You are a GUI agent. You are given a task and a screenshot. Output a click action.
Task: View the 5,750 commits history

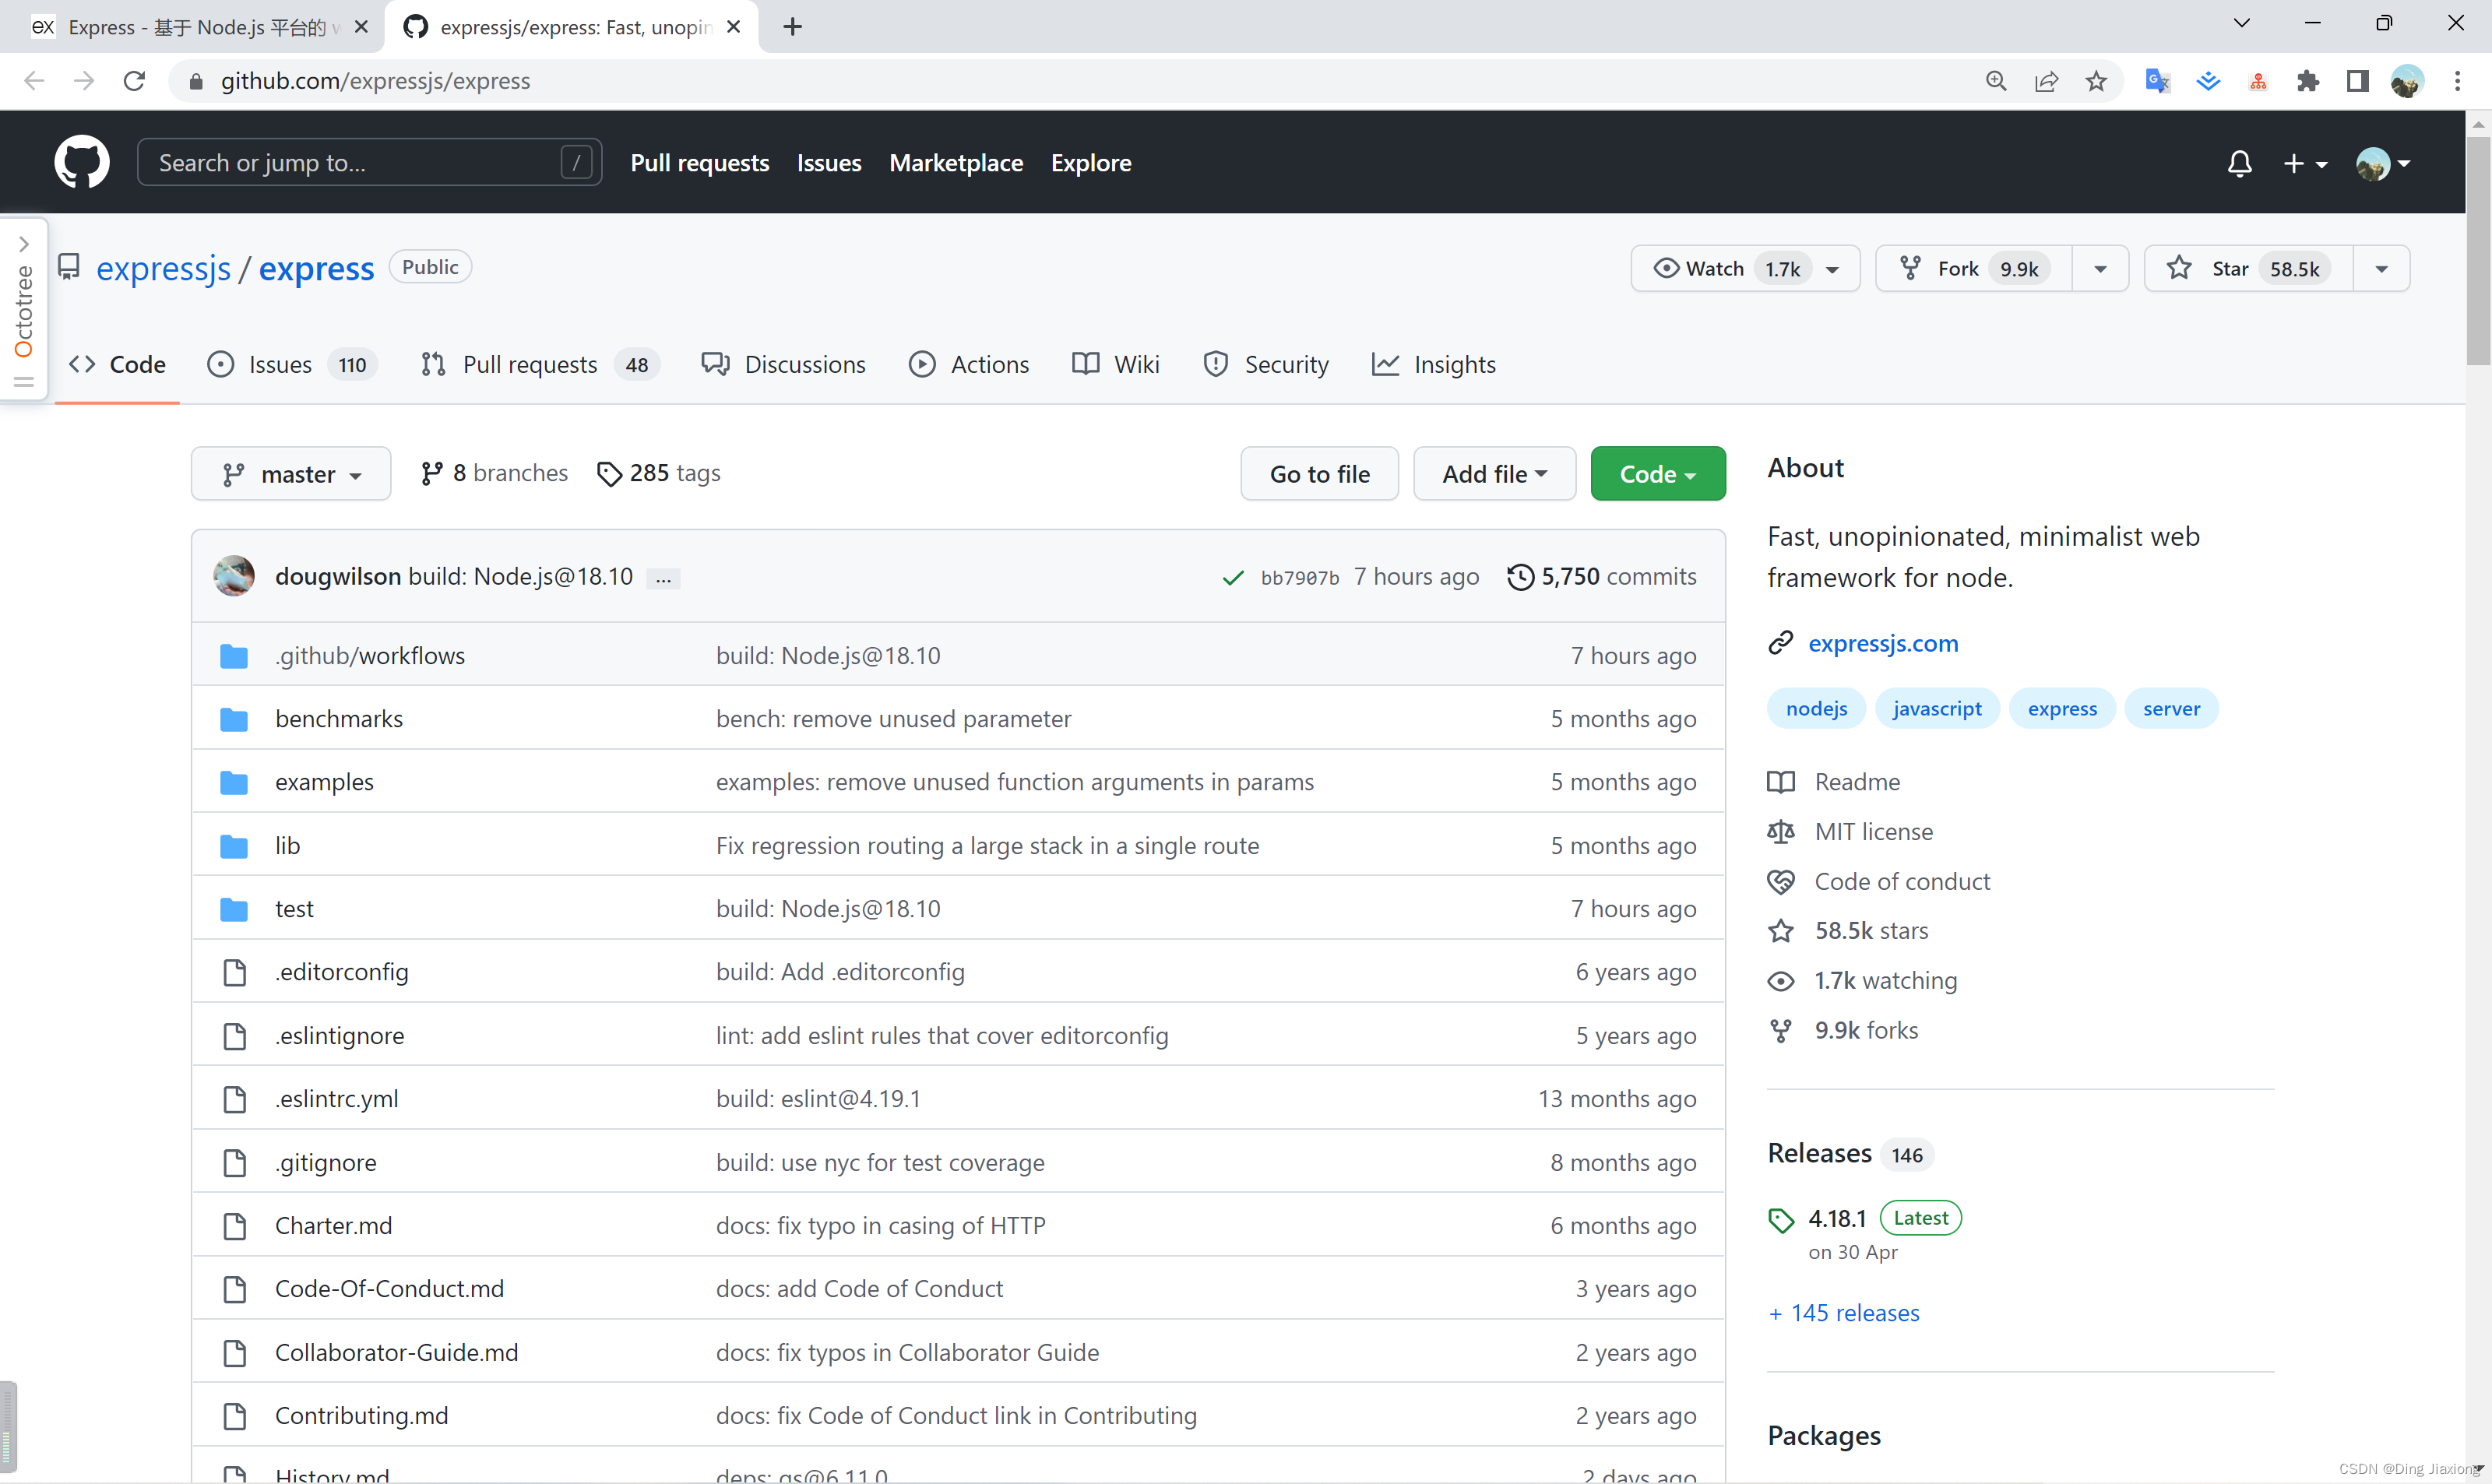coord(1602,577)
